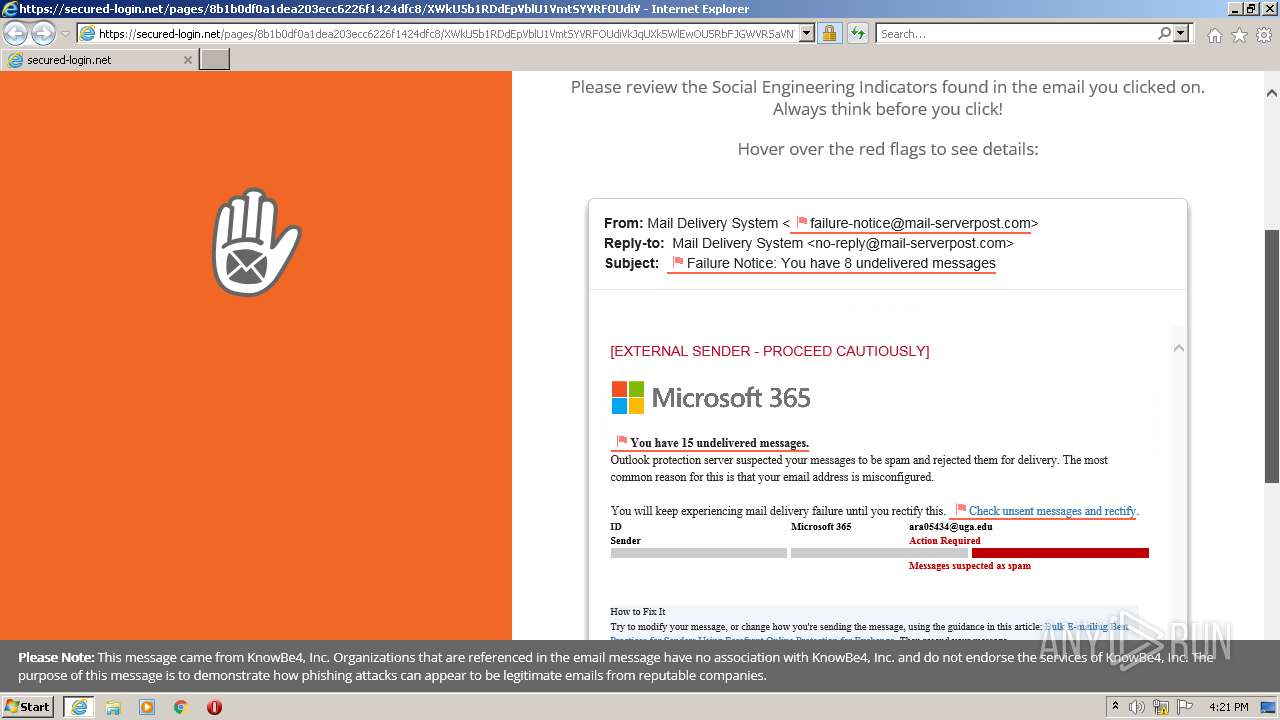Open the Tools gear icon
This screenshot has height=720, width=1280.
[x=1264, y=35]
